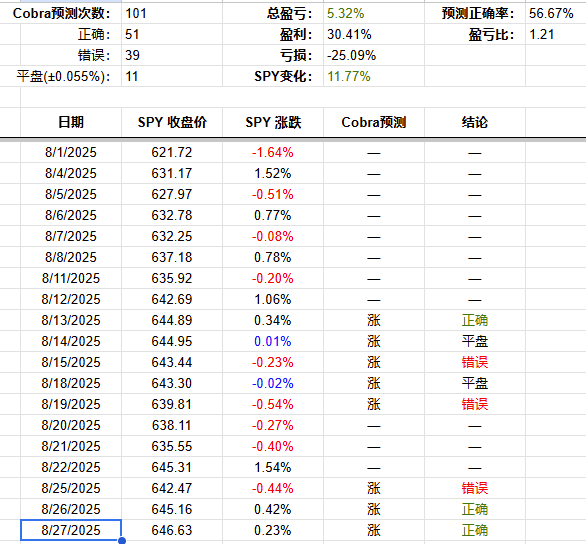Click the -0.08% change cell
The image size is (586, 544).
point(273,236)
